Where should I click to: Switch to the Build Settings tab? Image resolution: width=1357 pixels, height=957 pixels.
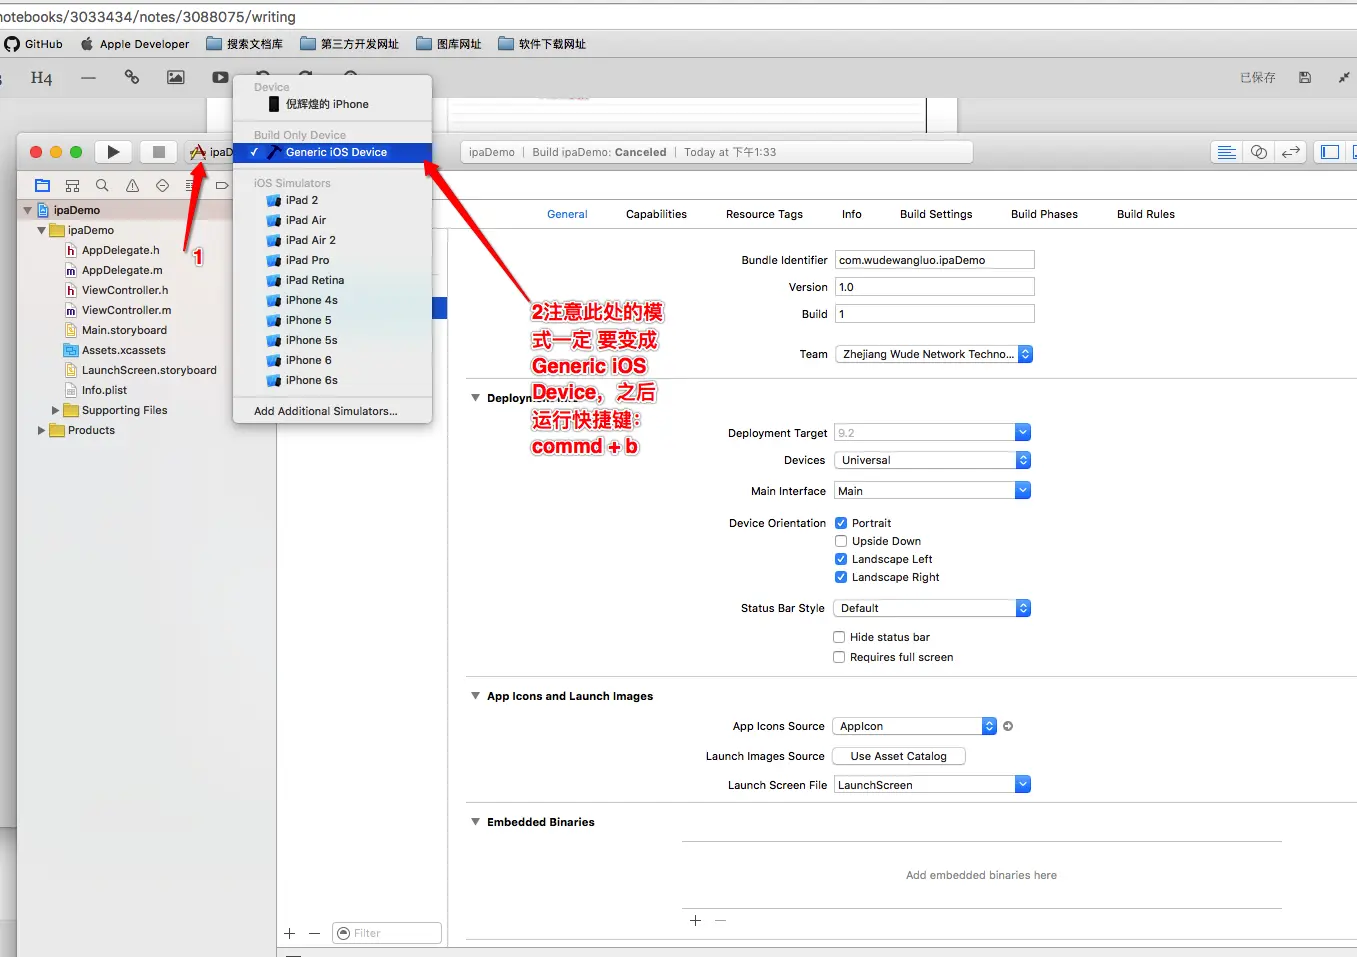coord(936,214)
